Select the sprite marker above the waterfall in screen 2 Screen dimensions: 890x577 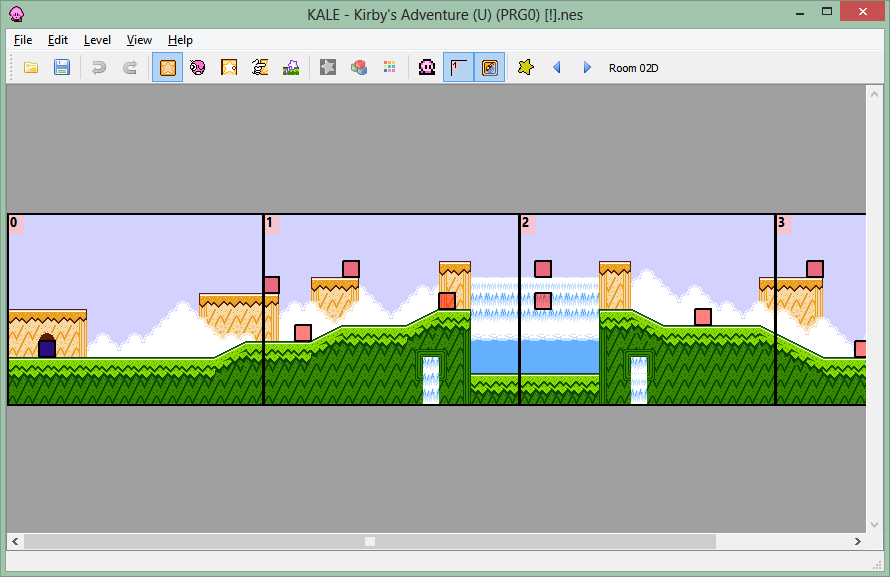tap(543, 269)
